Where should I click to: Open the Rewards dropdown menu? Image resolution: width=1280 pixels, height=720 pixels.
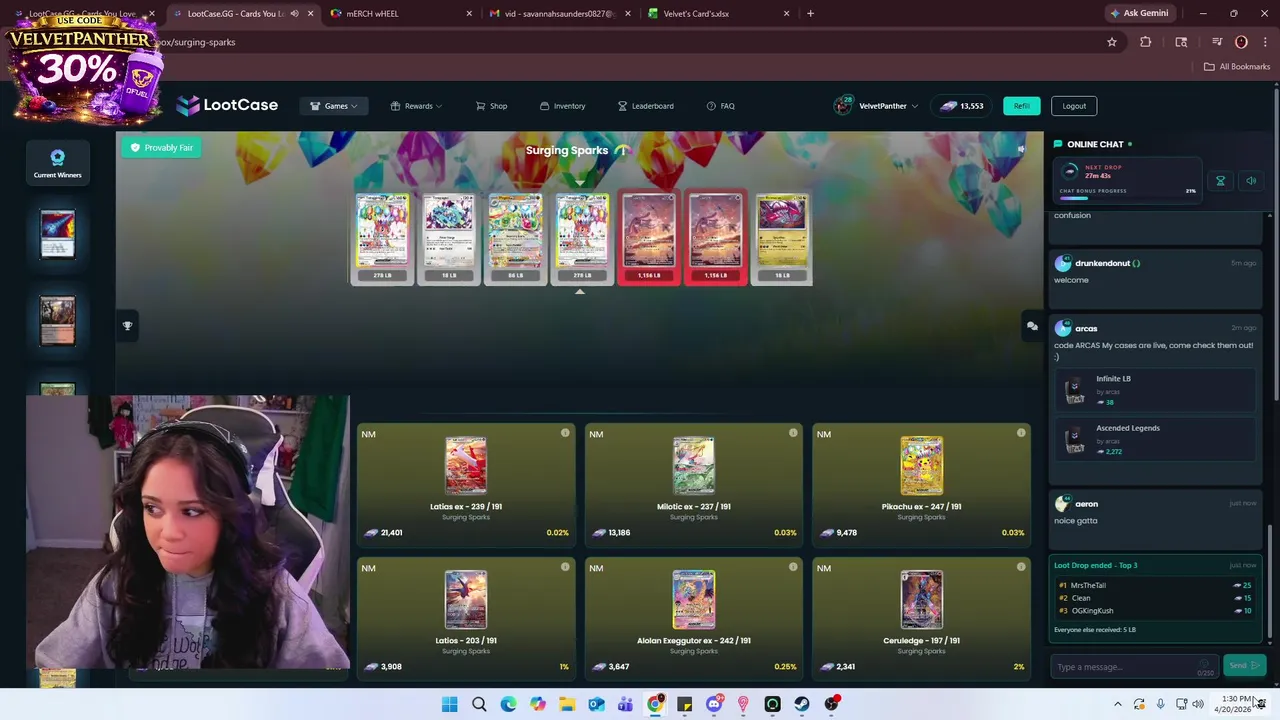point(416,106)
